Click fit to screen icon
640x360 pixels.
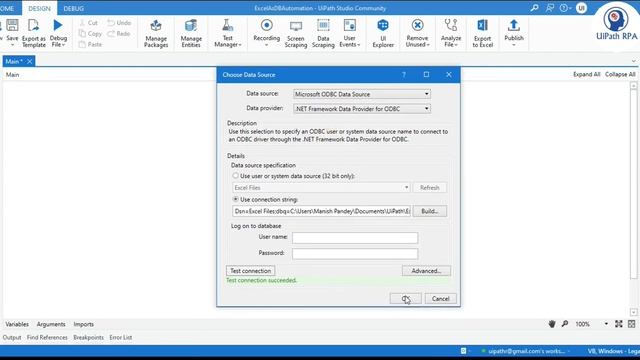click(619, 324)
